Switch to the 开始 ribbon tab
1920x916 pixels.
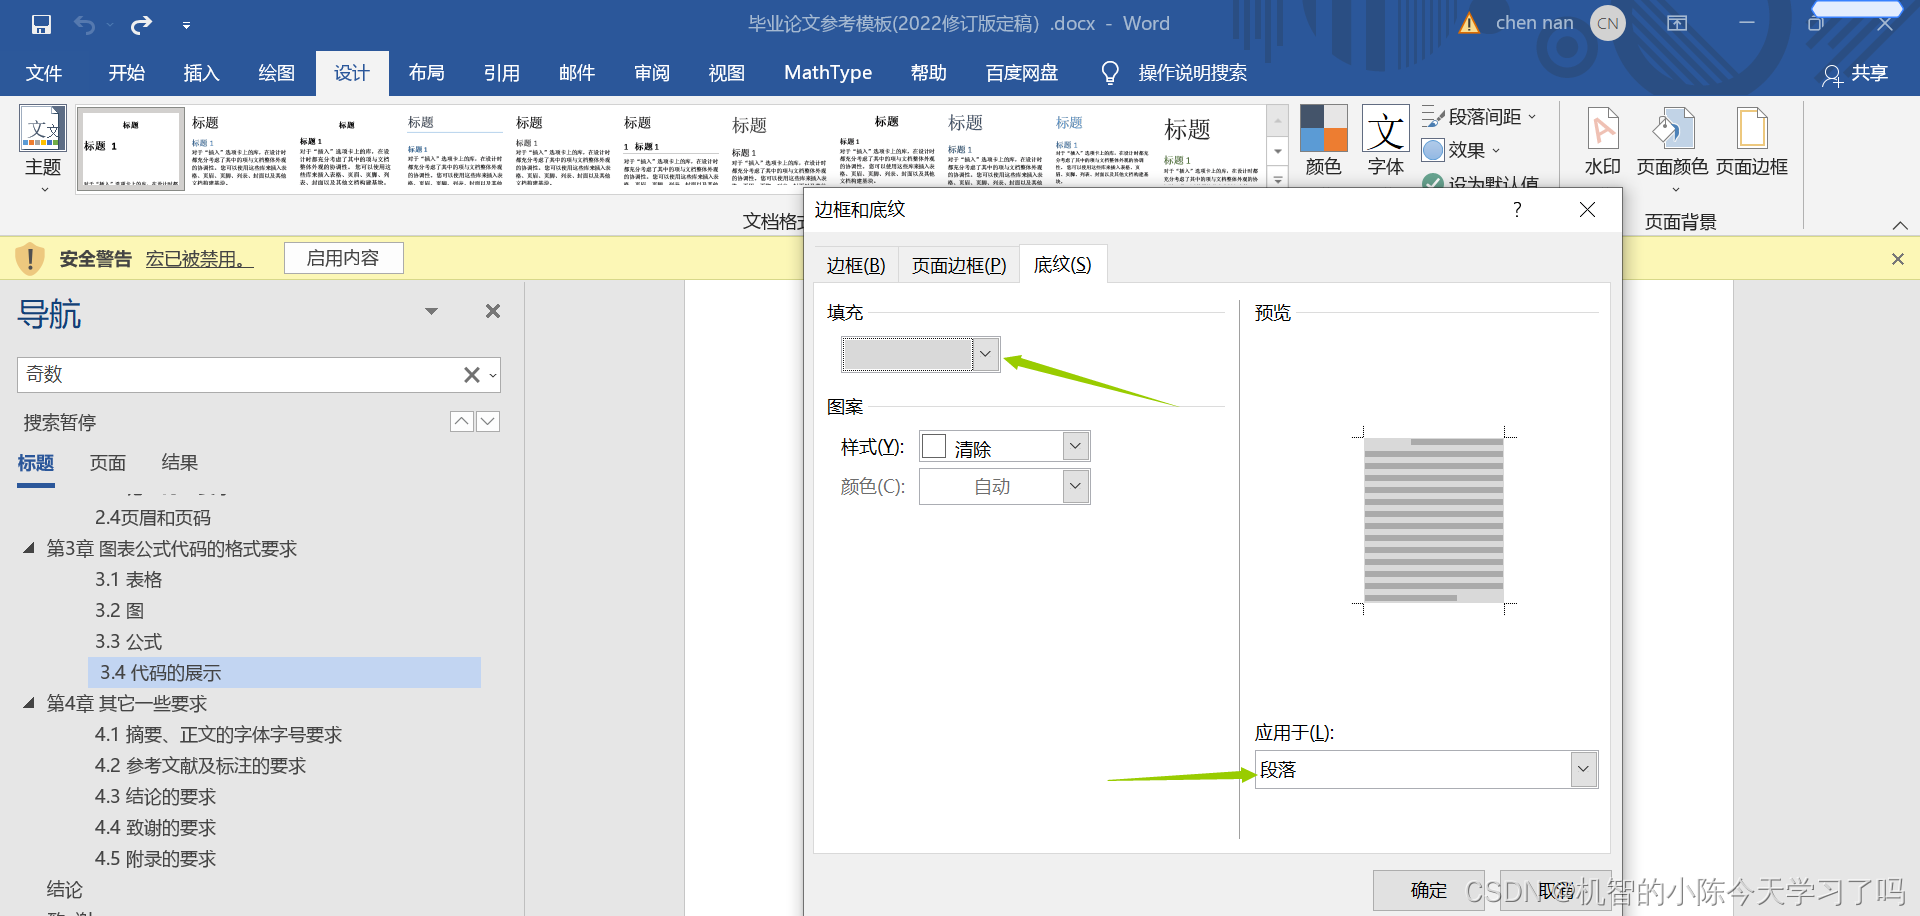tap(127, 73)
